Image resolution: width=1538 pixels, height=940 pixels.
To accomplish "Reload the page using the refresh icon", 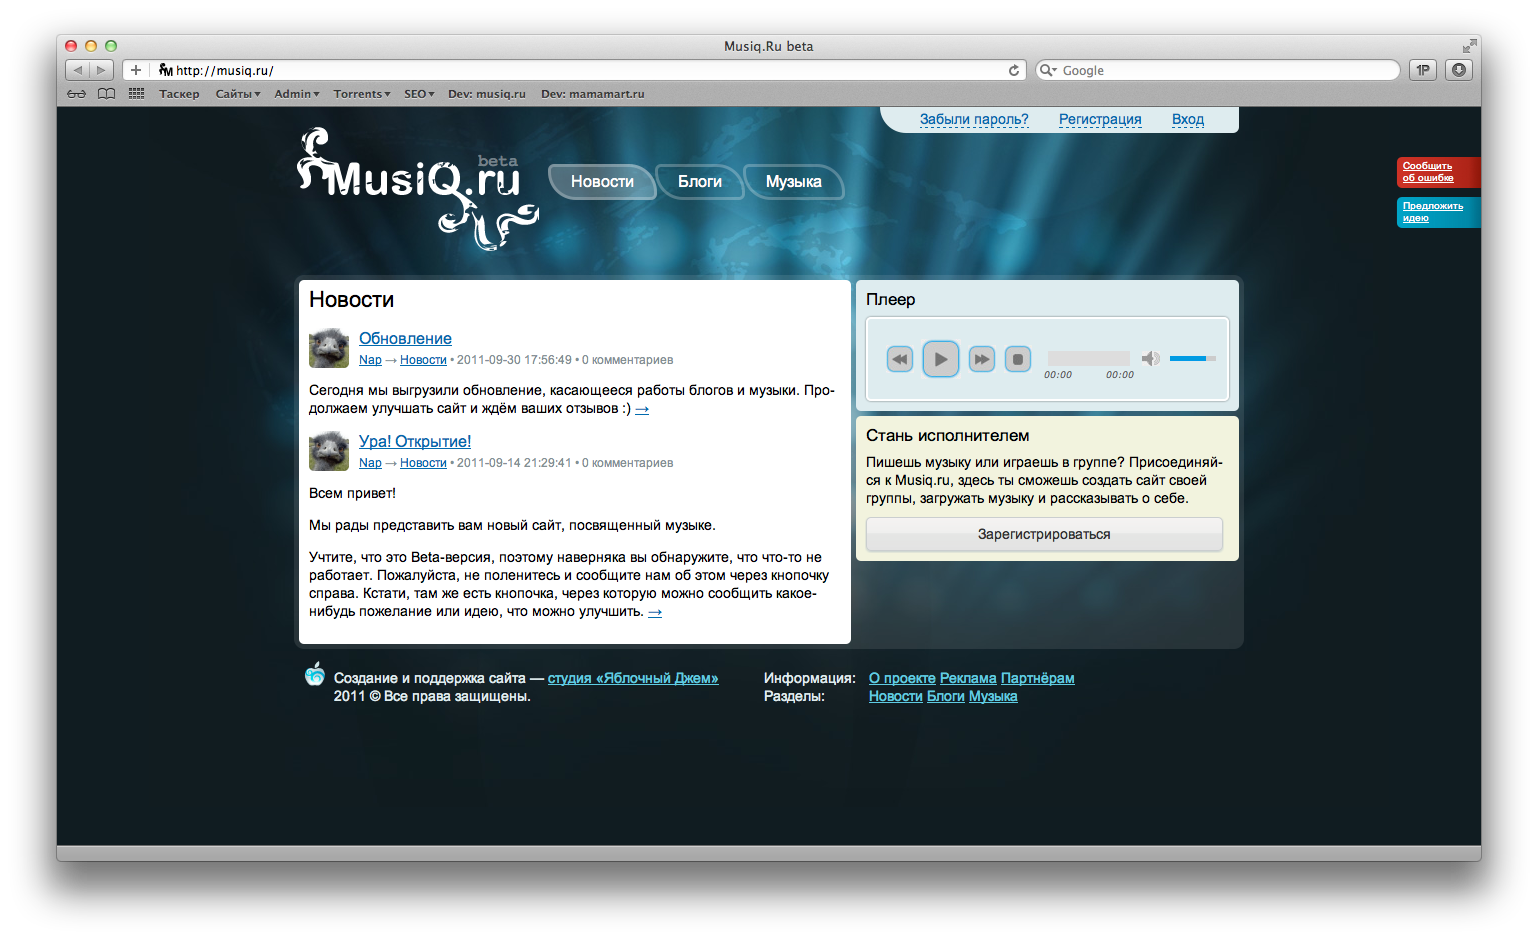I will pos(1014,70).
